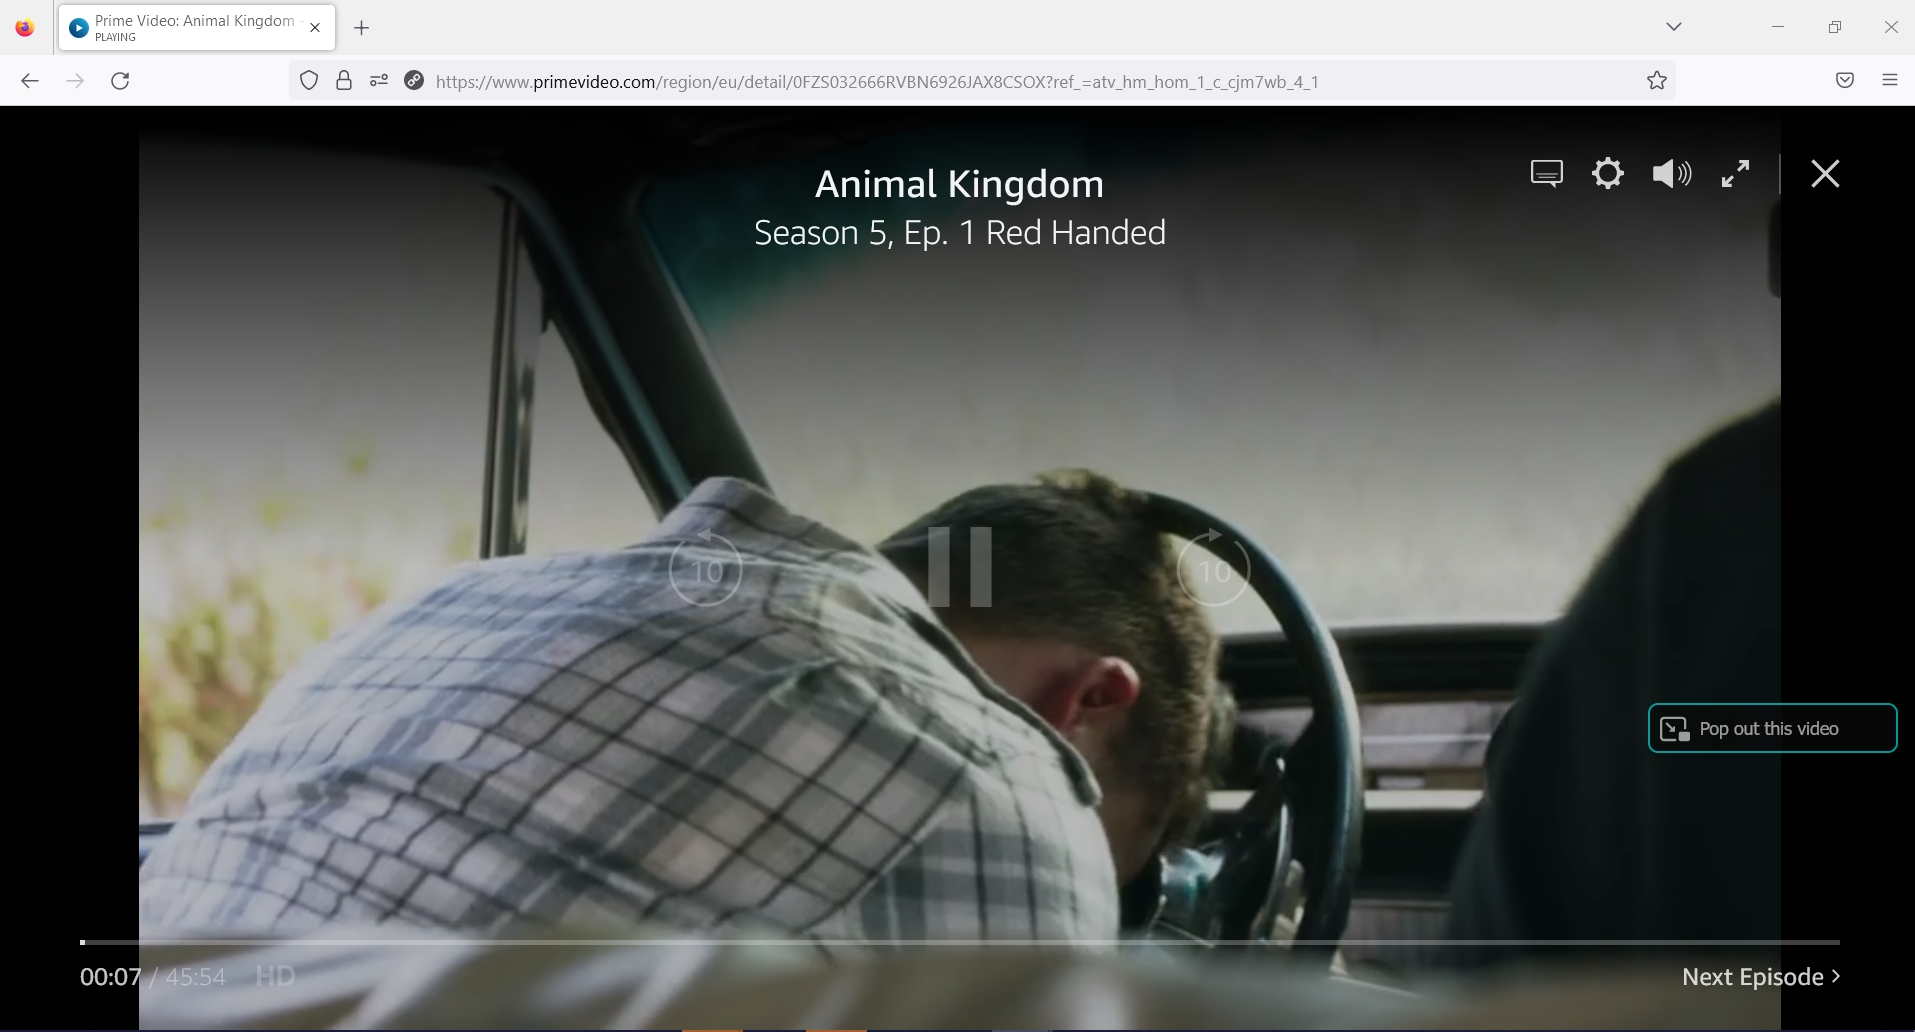This screenshot has width=1915, height=1032.
Task: Skip back 10 seconds
Action: click(706, 570)
